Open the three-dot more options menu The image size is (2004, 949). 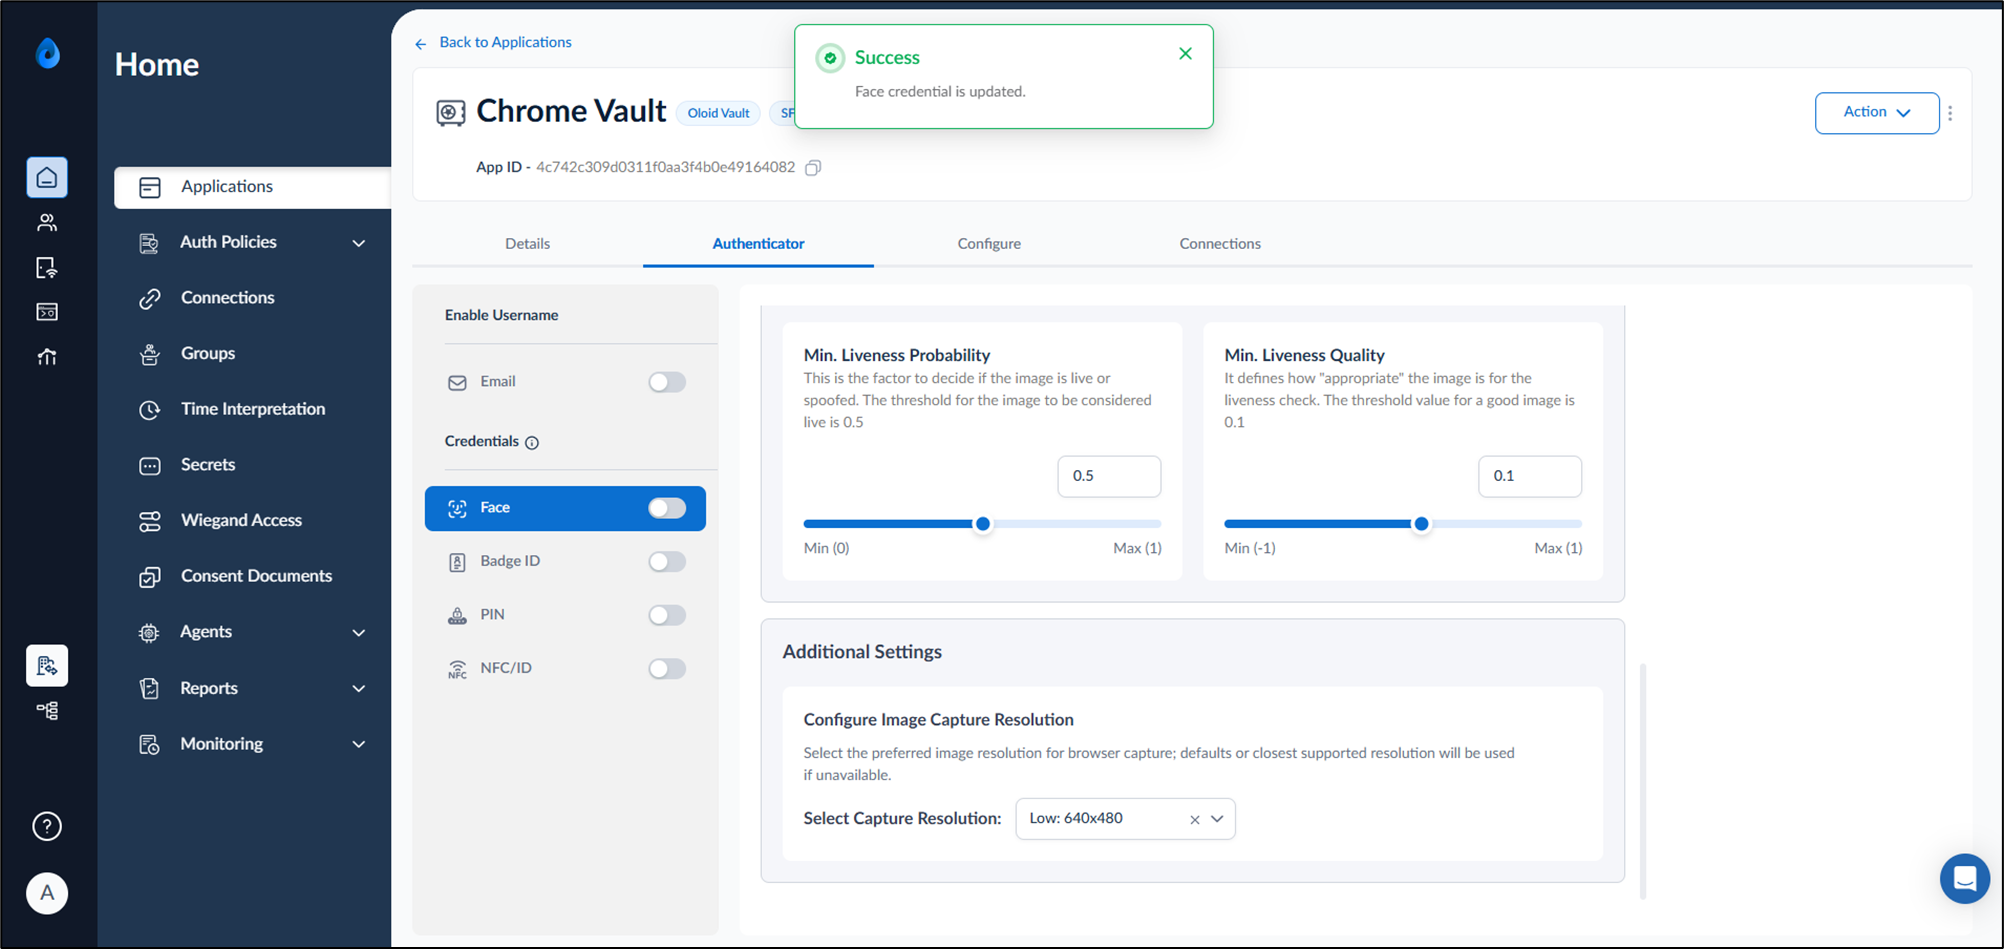click(x=1950, y=113)
